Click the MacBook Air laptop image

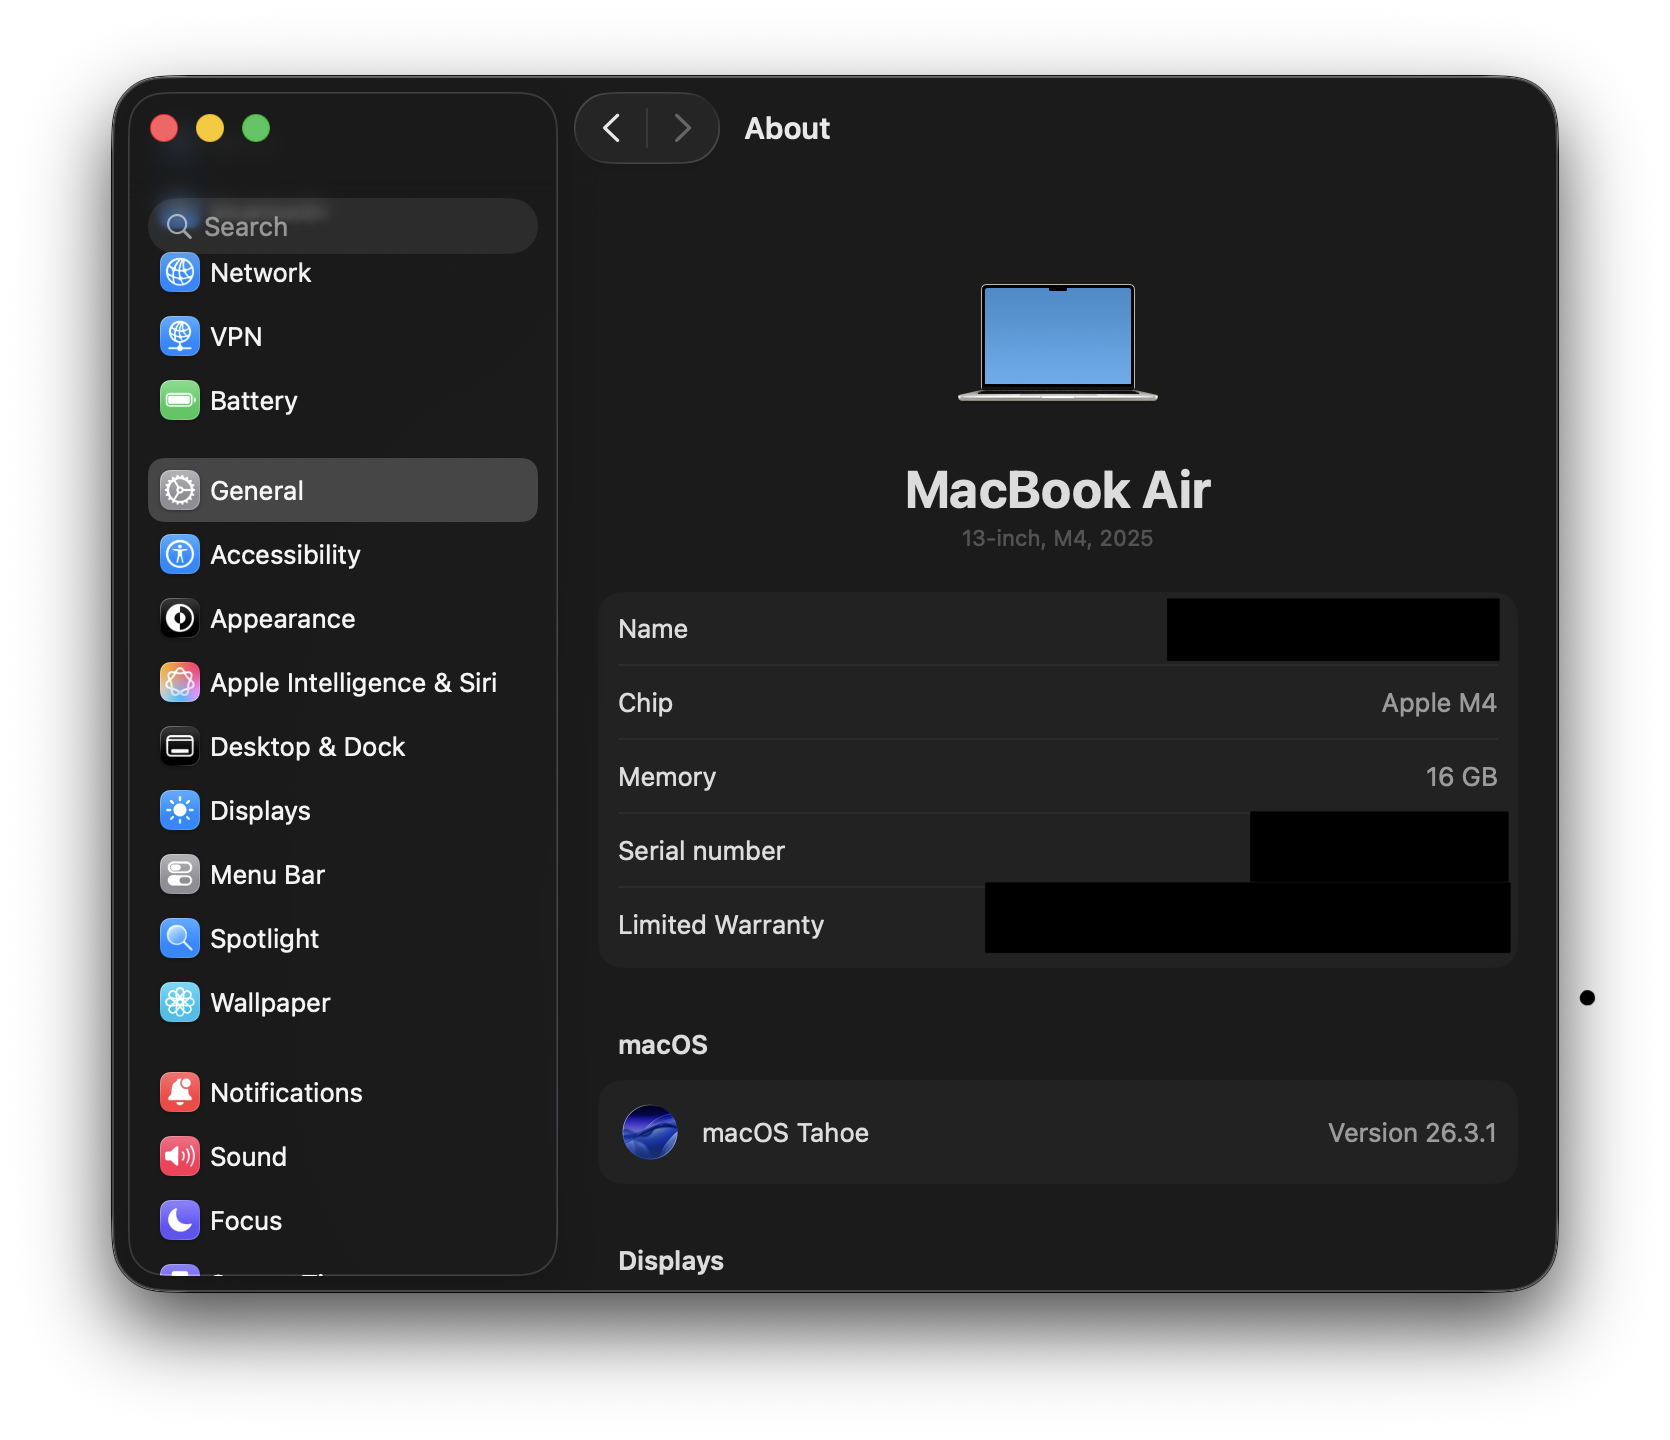(x=1058, y=343)
